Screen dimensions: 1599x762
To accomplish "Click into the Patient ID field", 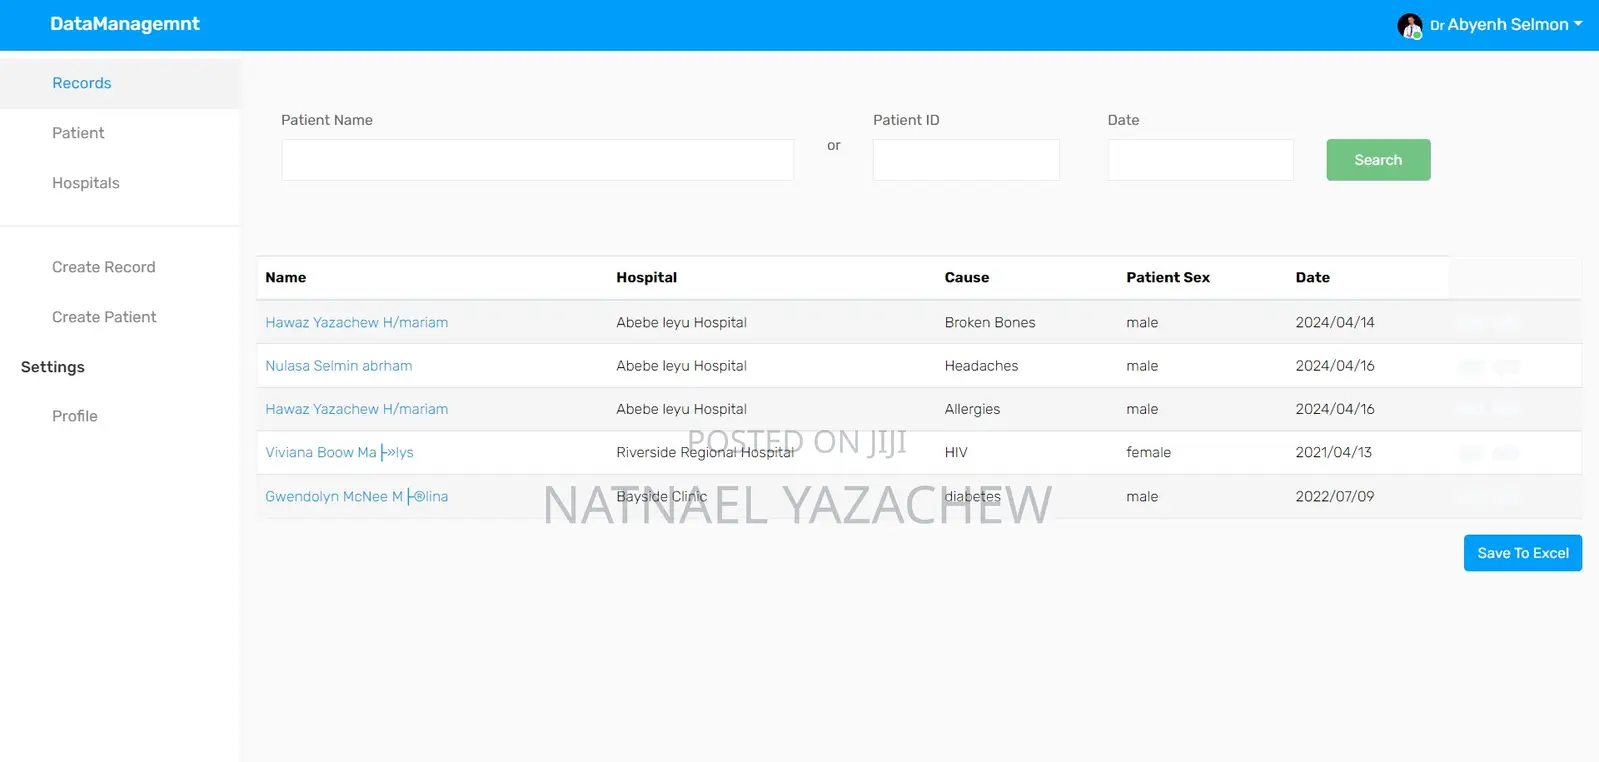I will pos(965,160).
